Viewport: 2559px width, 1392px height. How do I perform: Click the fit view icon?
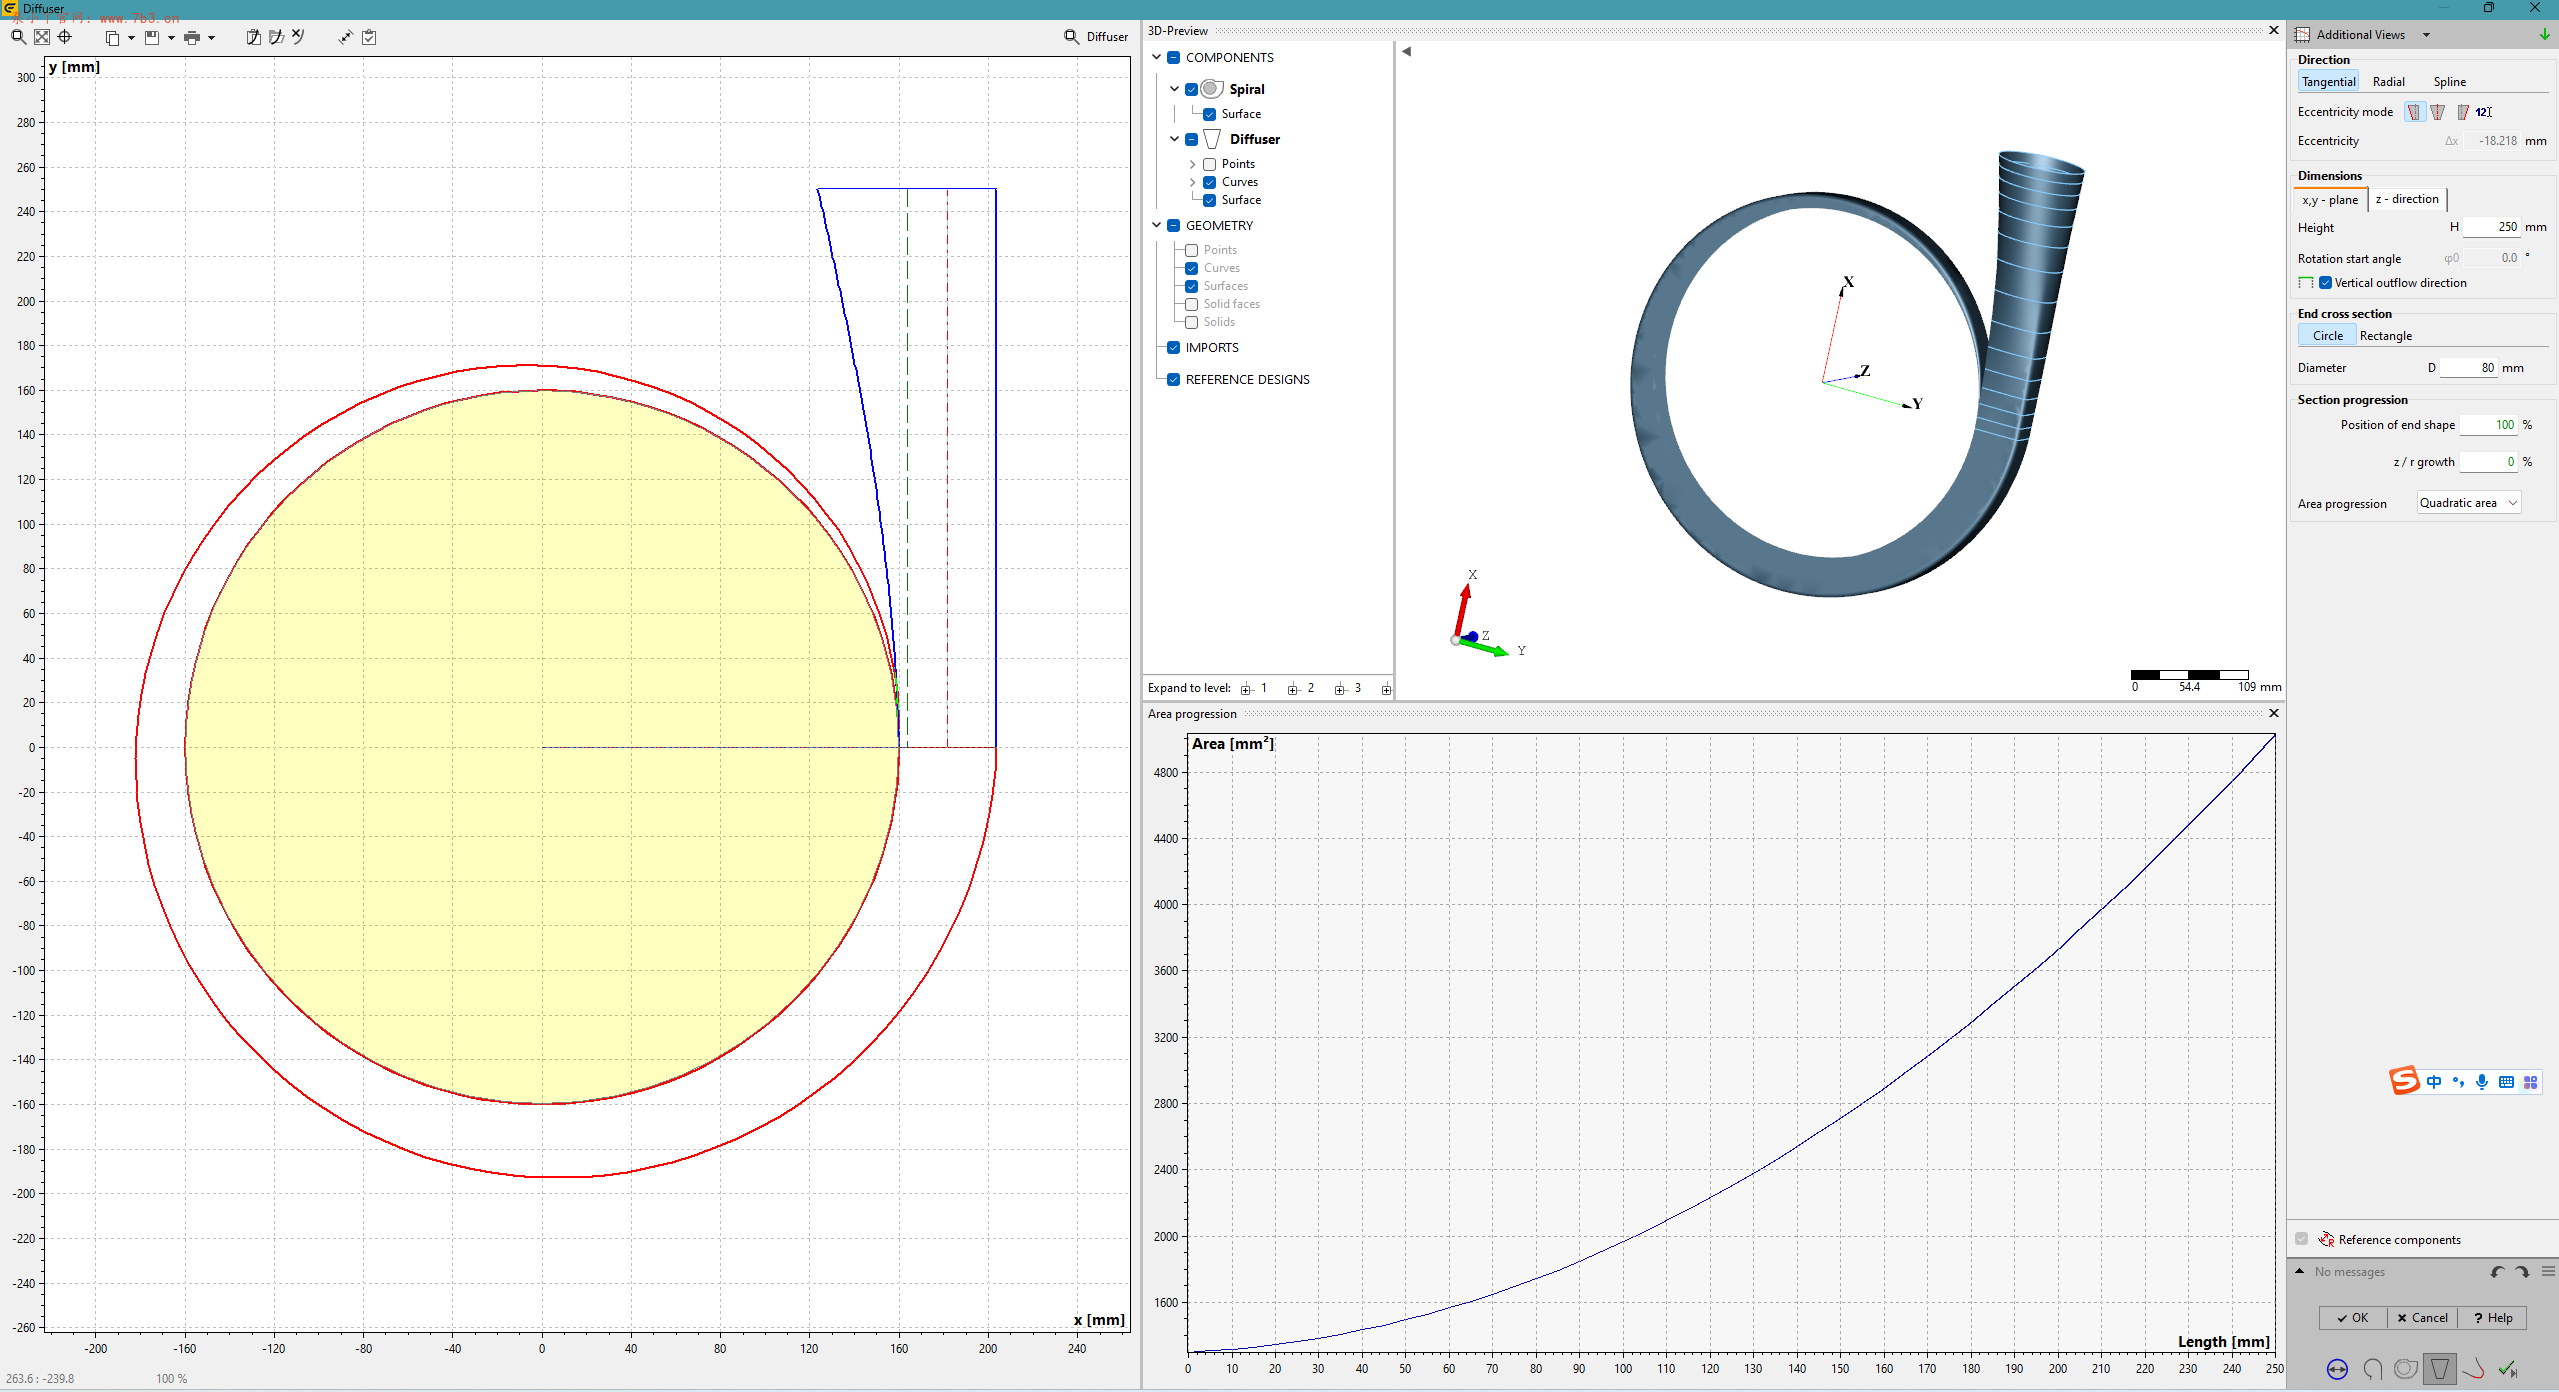[41, 37]
